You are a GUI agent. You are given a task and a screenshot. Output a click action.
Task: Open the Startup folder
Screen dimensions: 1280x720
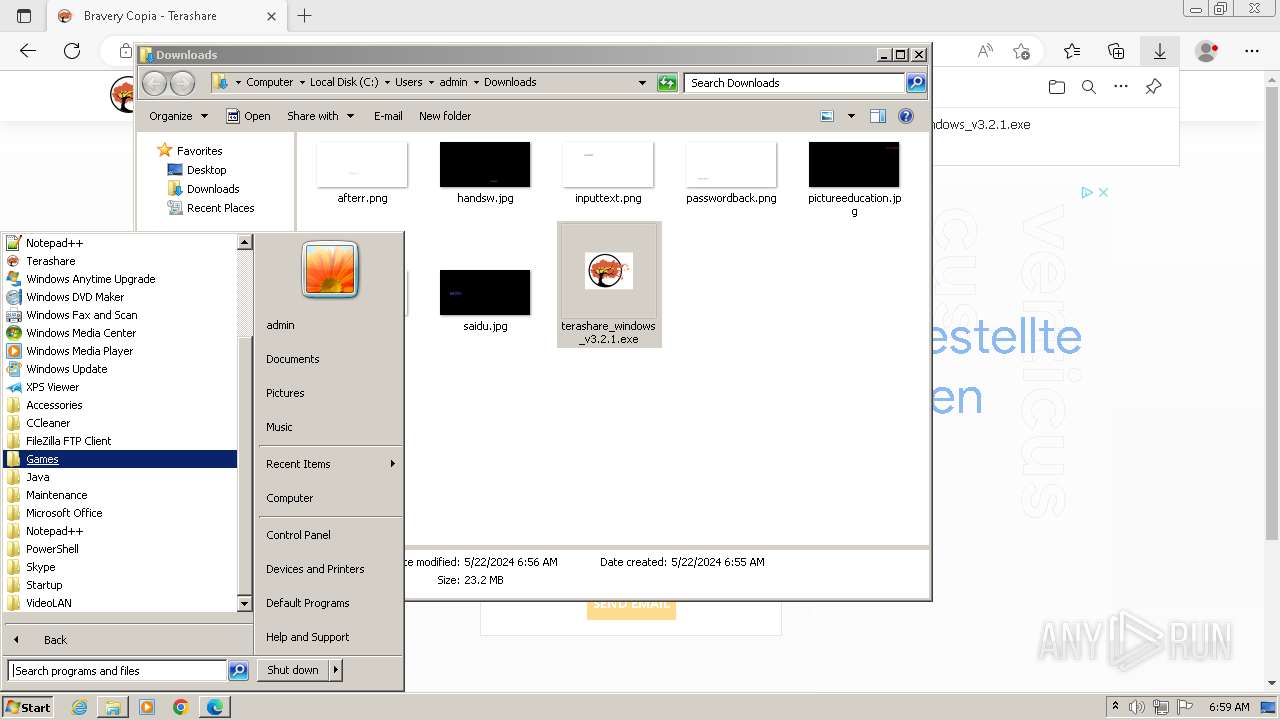click(x=44, y=585)
